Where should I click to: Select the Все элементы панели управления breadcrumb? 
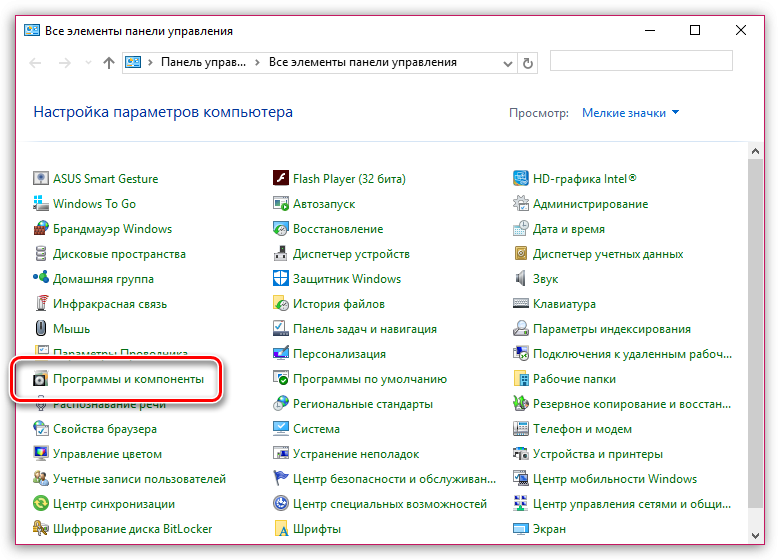click(x=363, y=62)
